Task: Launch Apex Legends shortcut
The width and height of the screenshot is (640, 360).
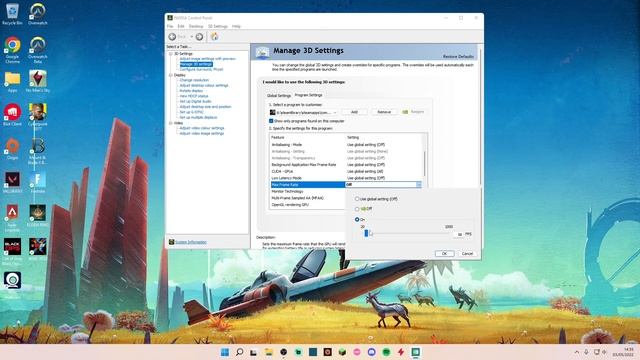Action: tap(12, 218)
